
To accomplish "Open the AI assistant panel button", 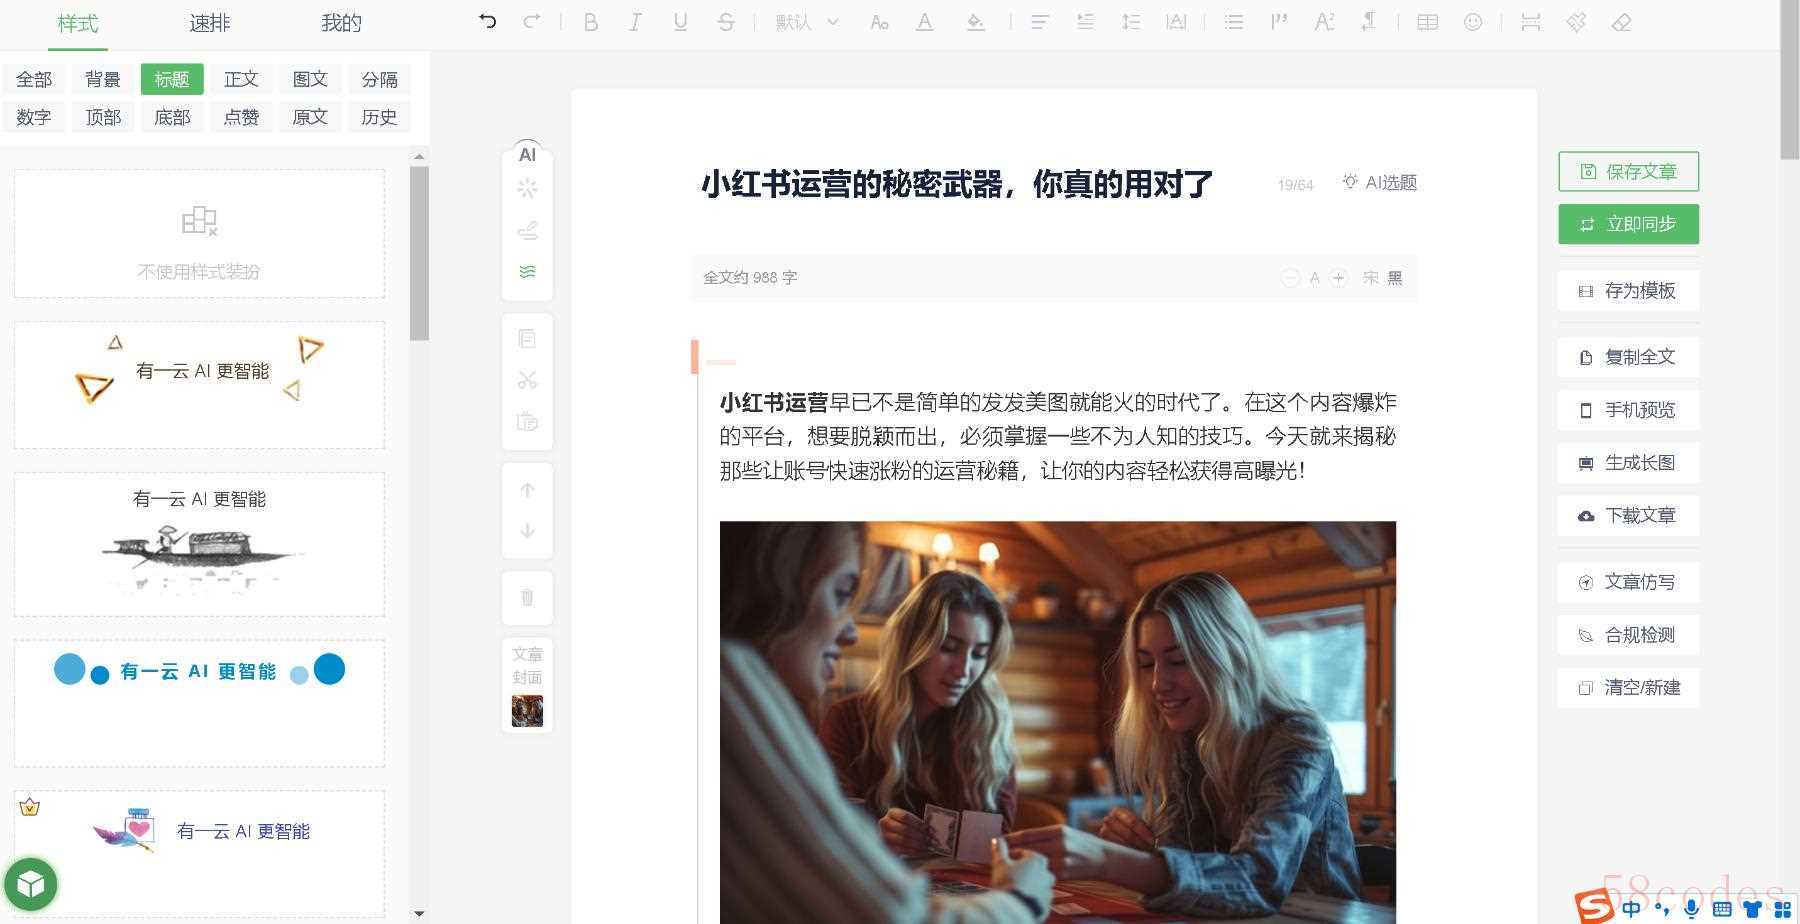I will pos(527,155).
